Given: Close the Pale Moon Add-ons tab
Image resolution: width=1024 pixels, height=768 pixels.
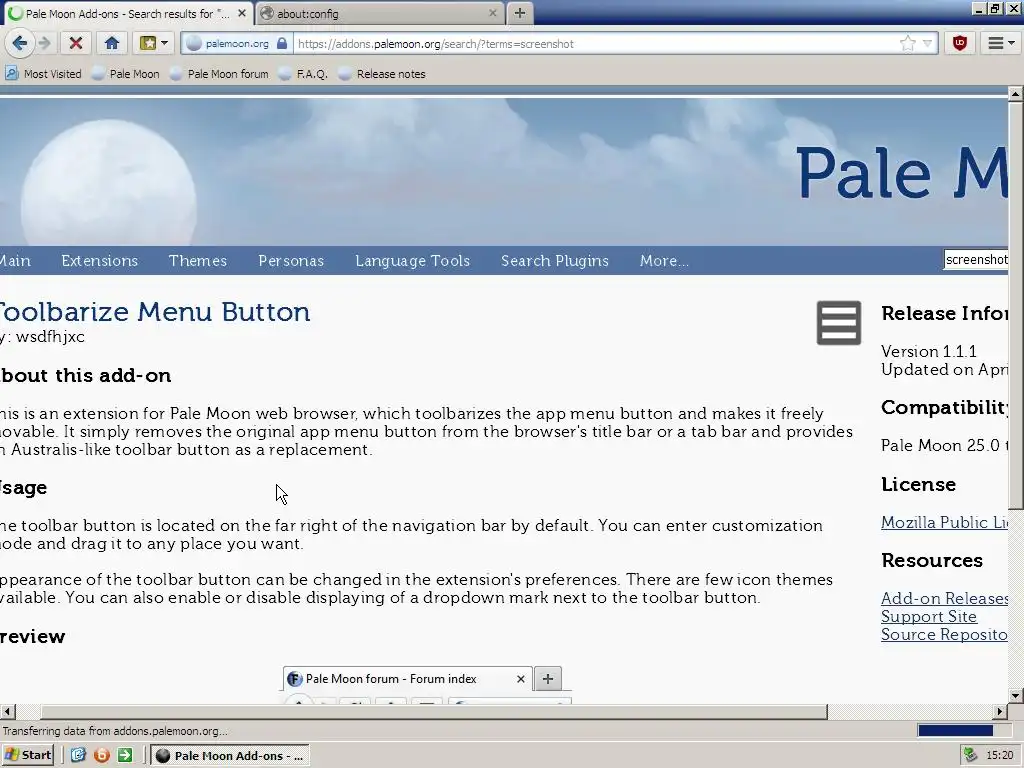Looking at the screenshot, I should coord(242,13).
